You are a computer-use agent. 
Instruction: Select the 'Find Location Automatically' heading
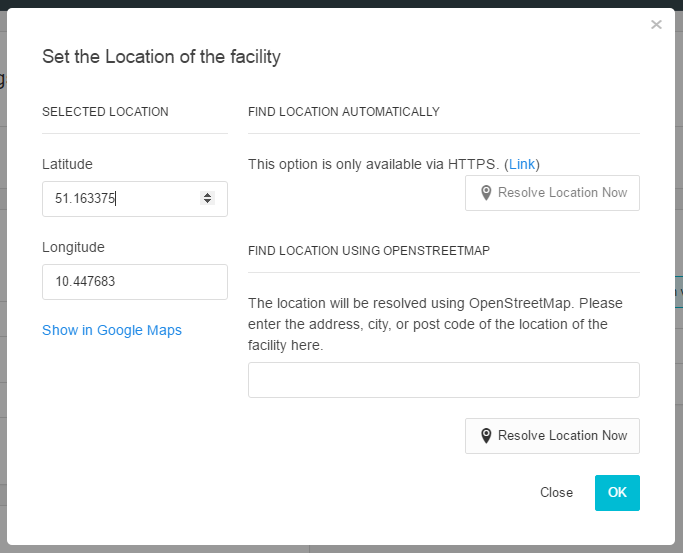click(x=344, y=112)
